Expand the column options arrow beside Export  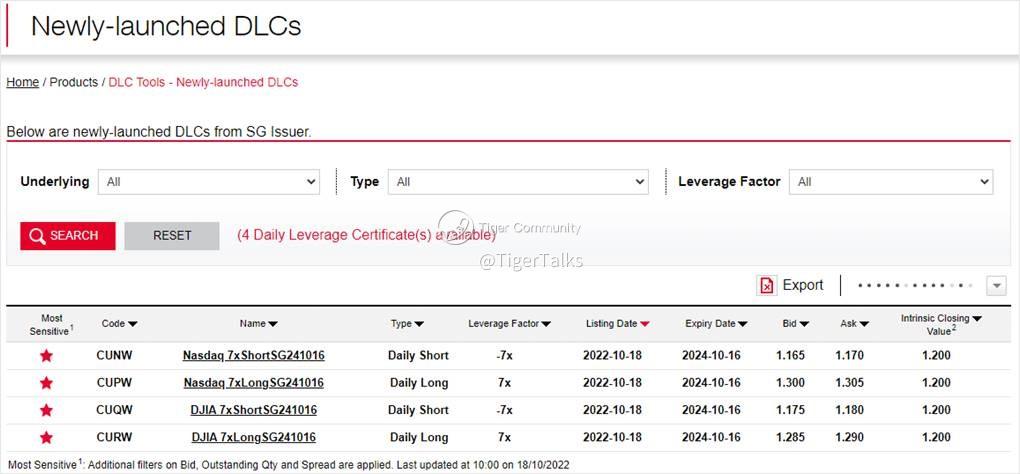click(x=996, y=285)
